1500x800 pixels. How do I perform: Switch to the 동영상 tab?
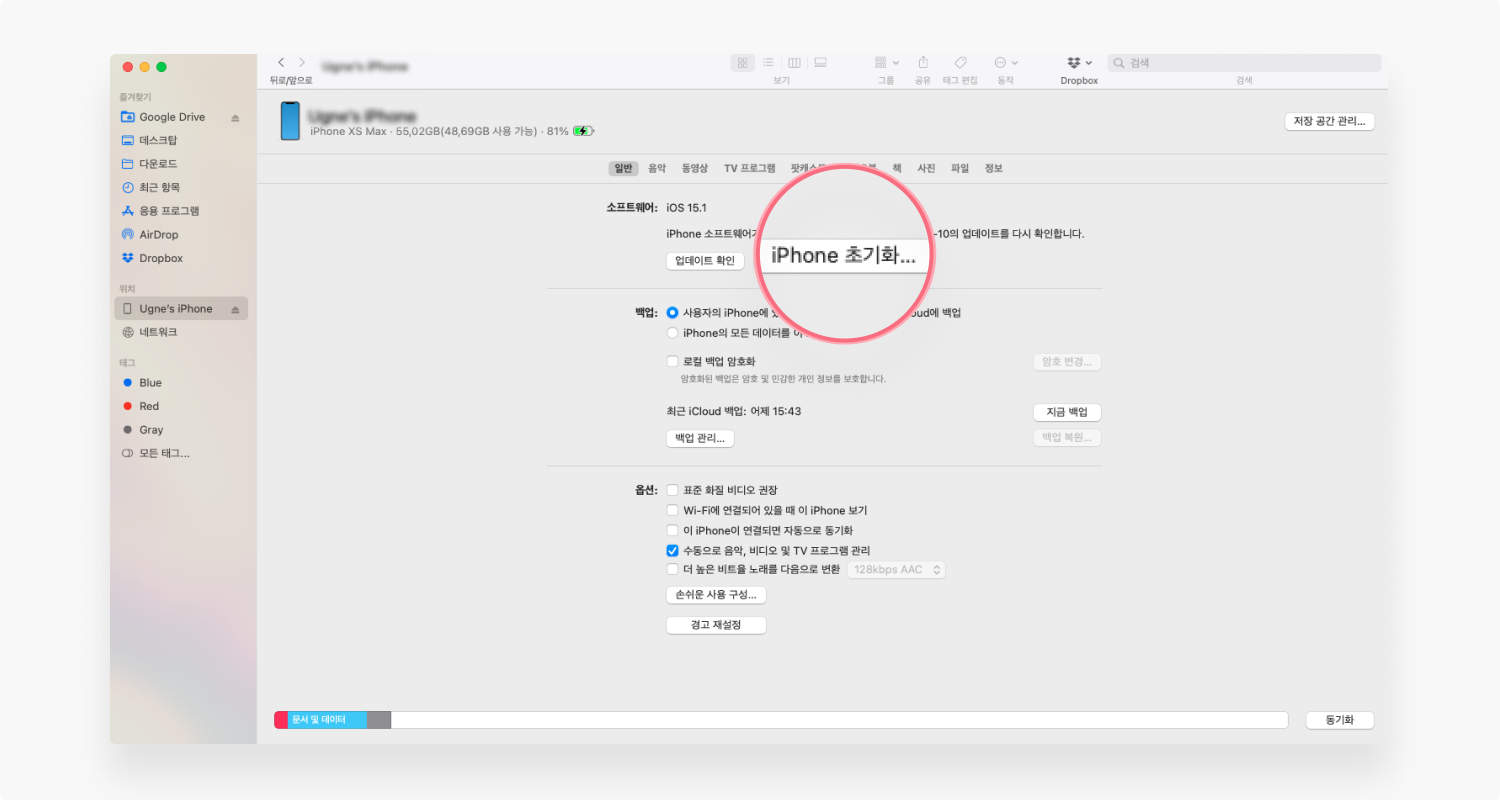[x=695, y=168]
